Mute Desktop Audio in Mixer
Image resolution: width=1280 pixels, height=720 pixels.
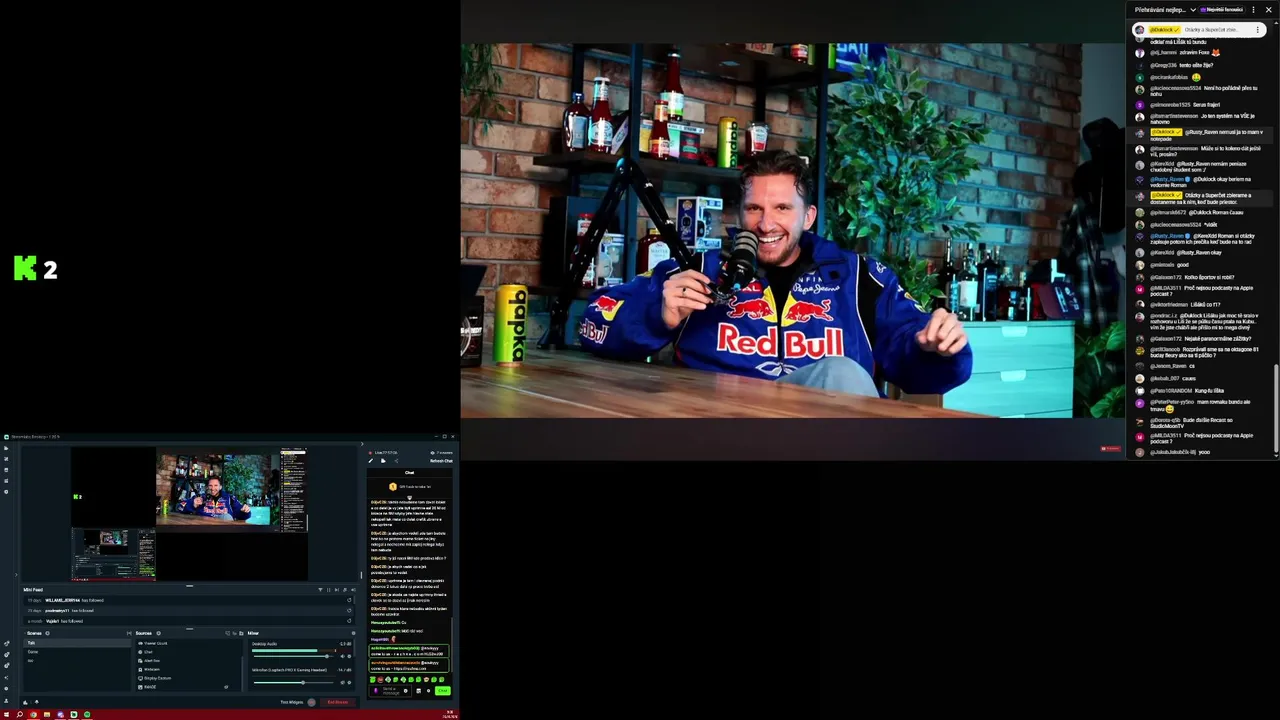click(342, 656)
